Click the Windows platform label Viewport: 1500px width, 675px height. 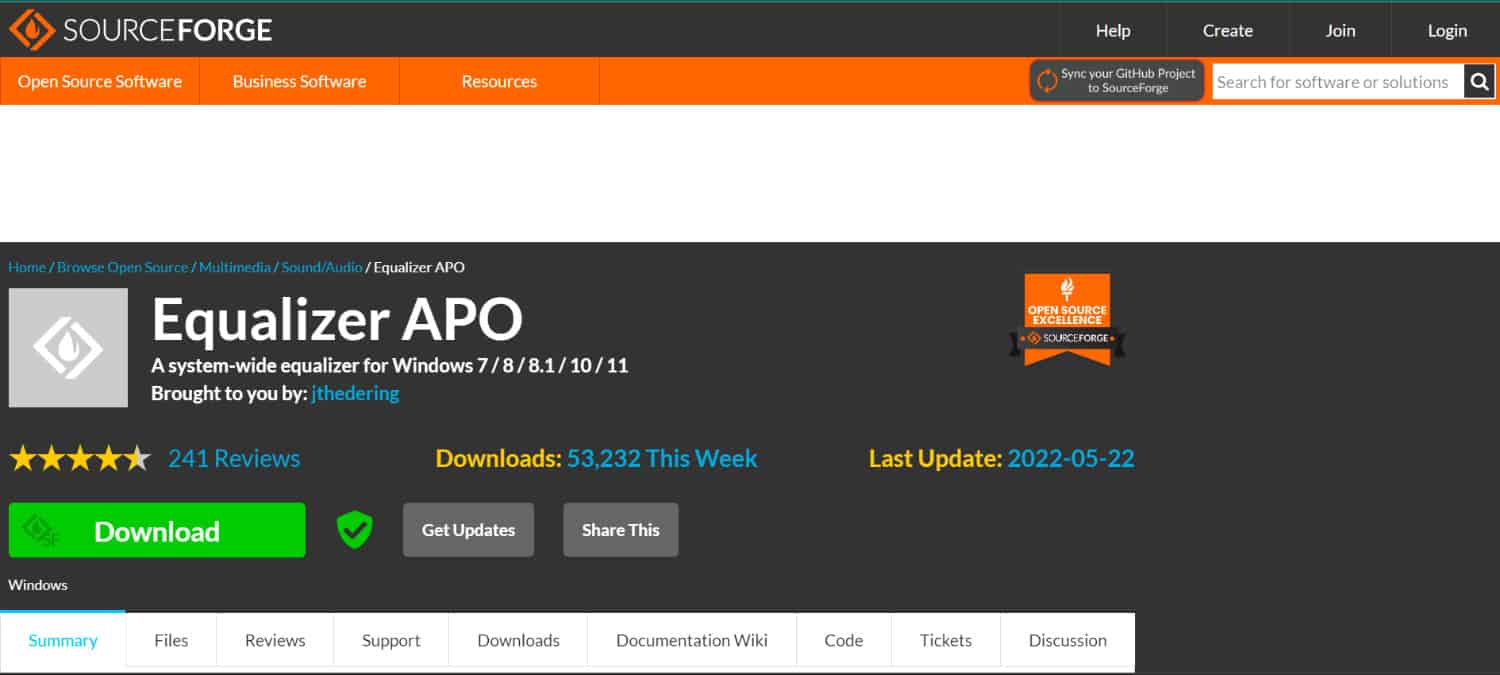pyautogui.click(x=38, y=585)
